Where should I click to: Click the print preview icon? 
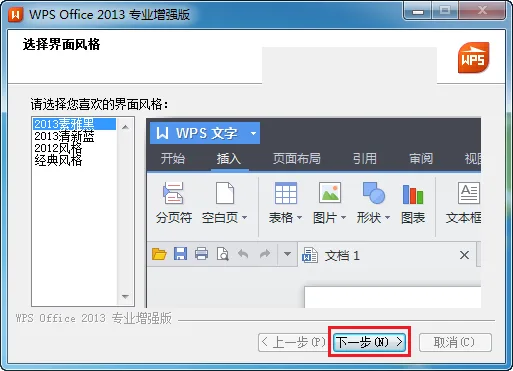(x=223, y=254)
